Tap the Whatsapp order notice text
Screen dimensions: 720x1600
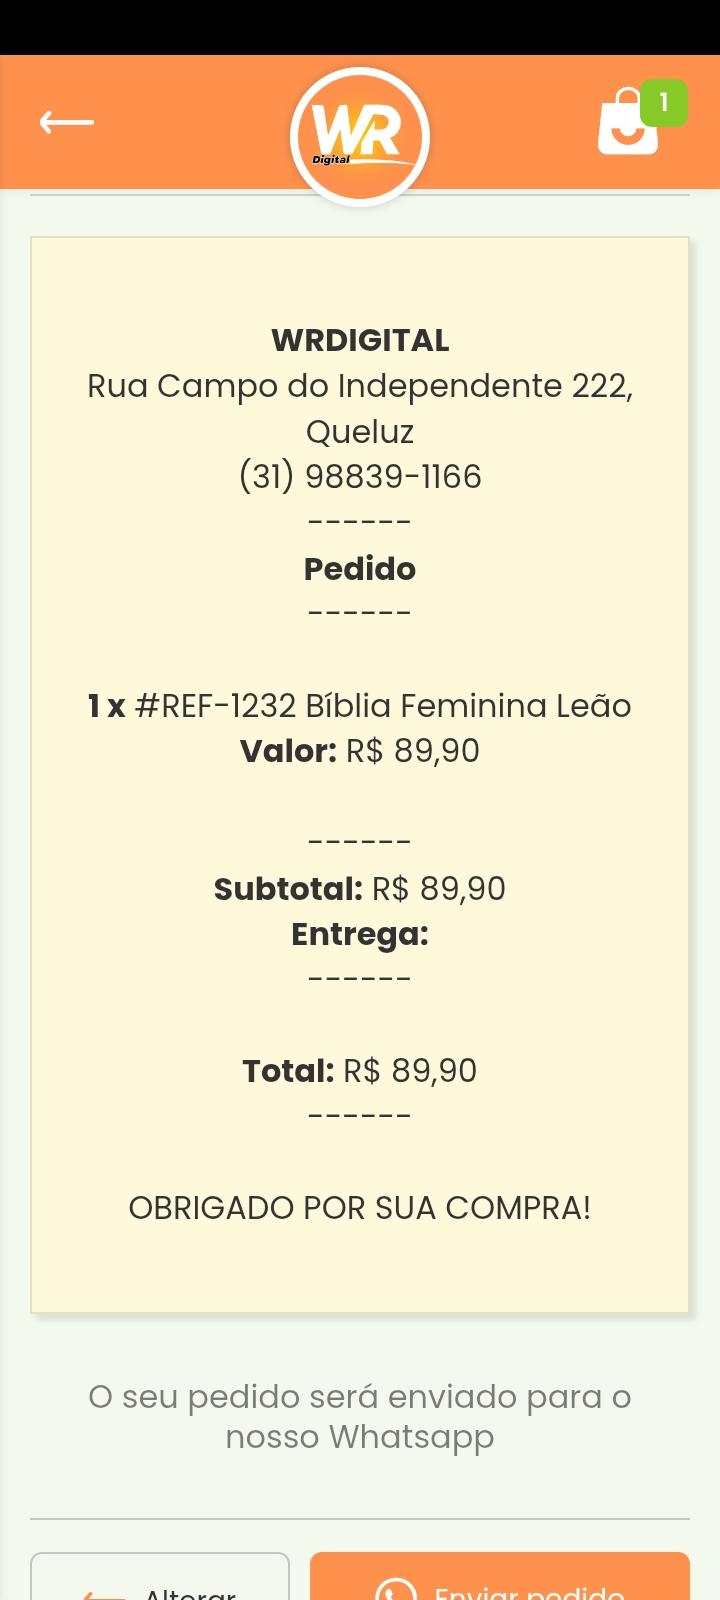[x=360, y=1417]
